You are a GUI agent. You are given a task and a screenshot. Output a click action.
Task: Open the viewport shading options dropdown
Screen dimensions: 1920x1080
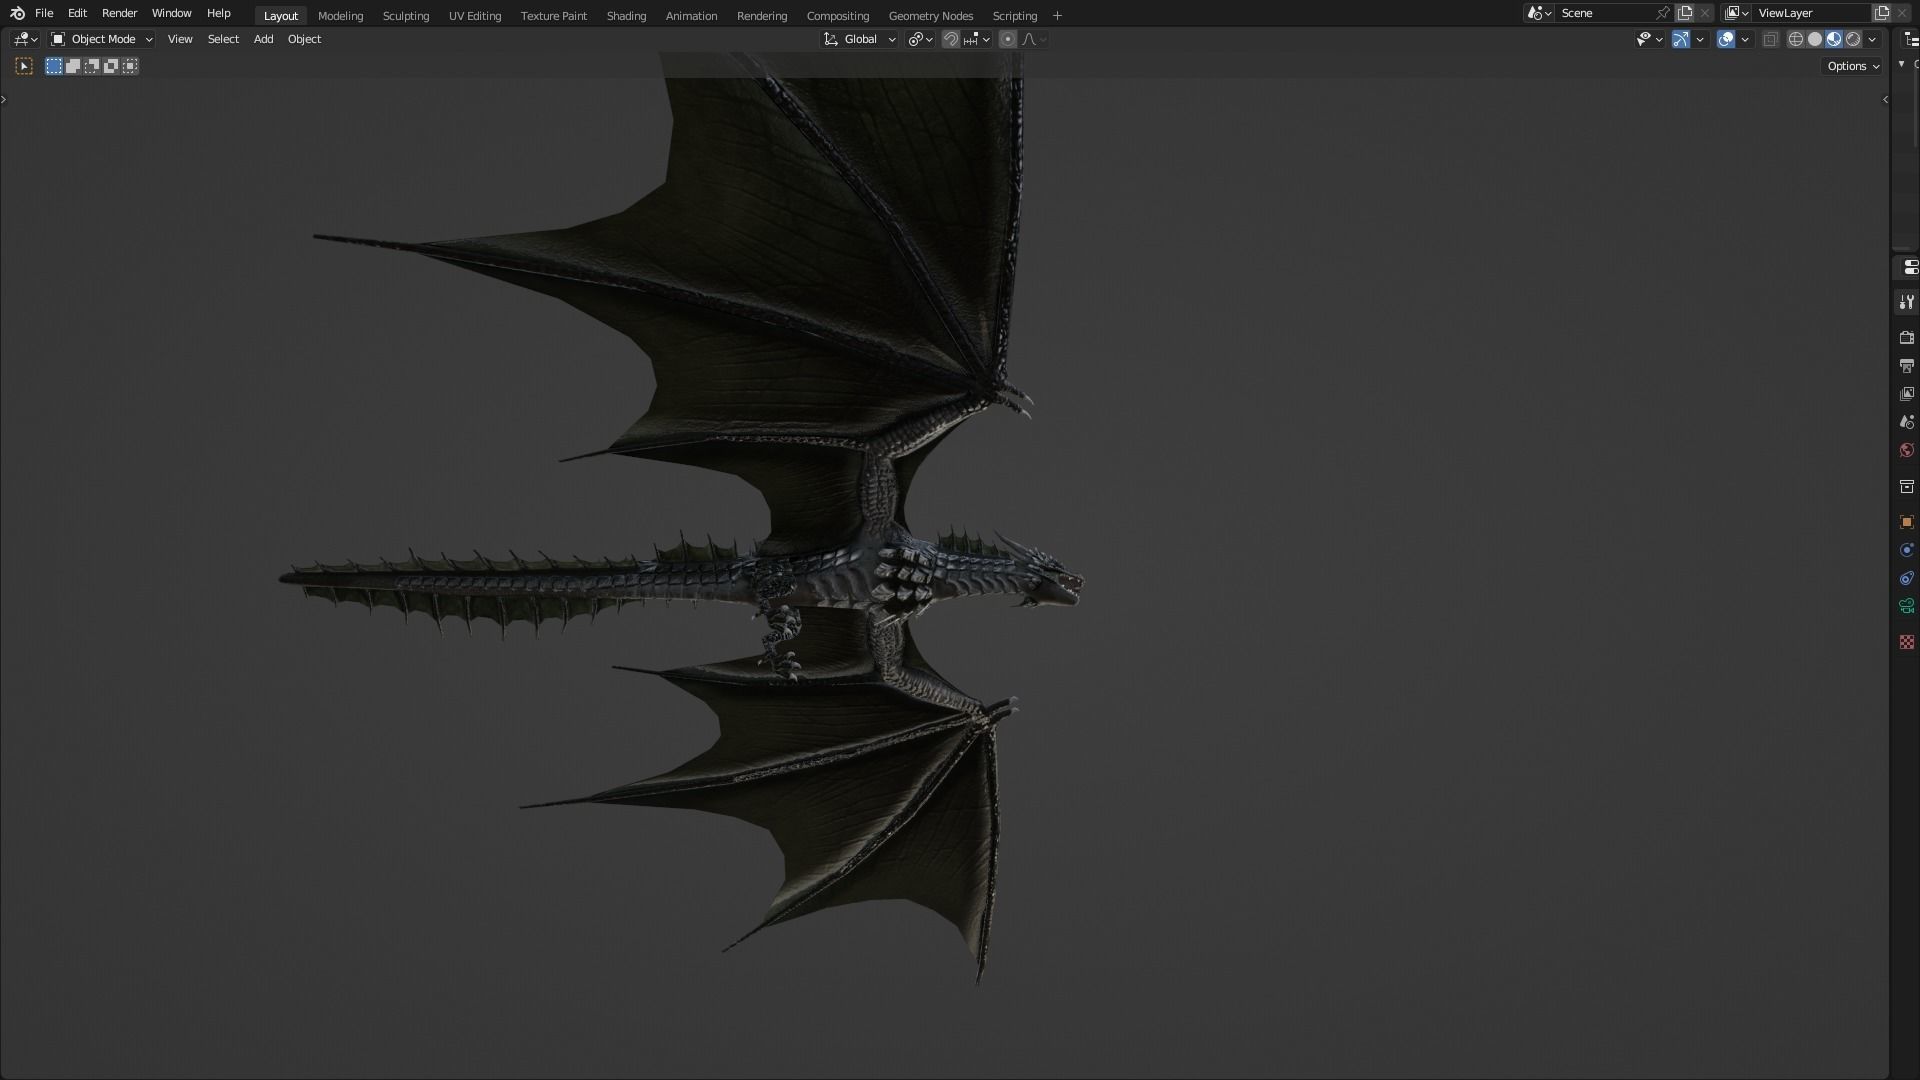(x=1872, y=39)
